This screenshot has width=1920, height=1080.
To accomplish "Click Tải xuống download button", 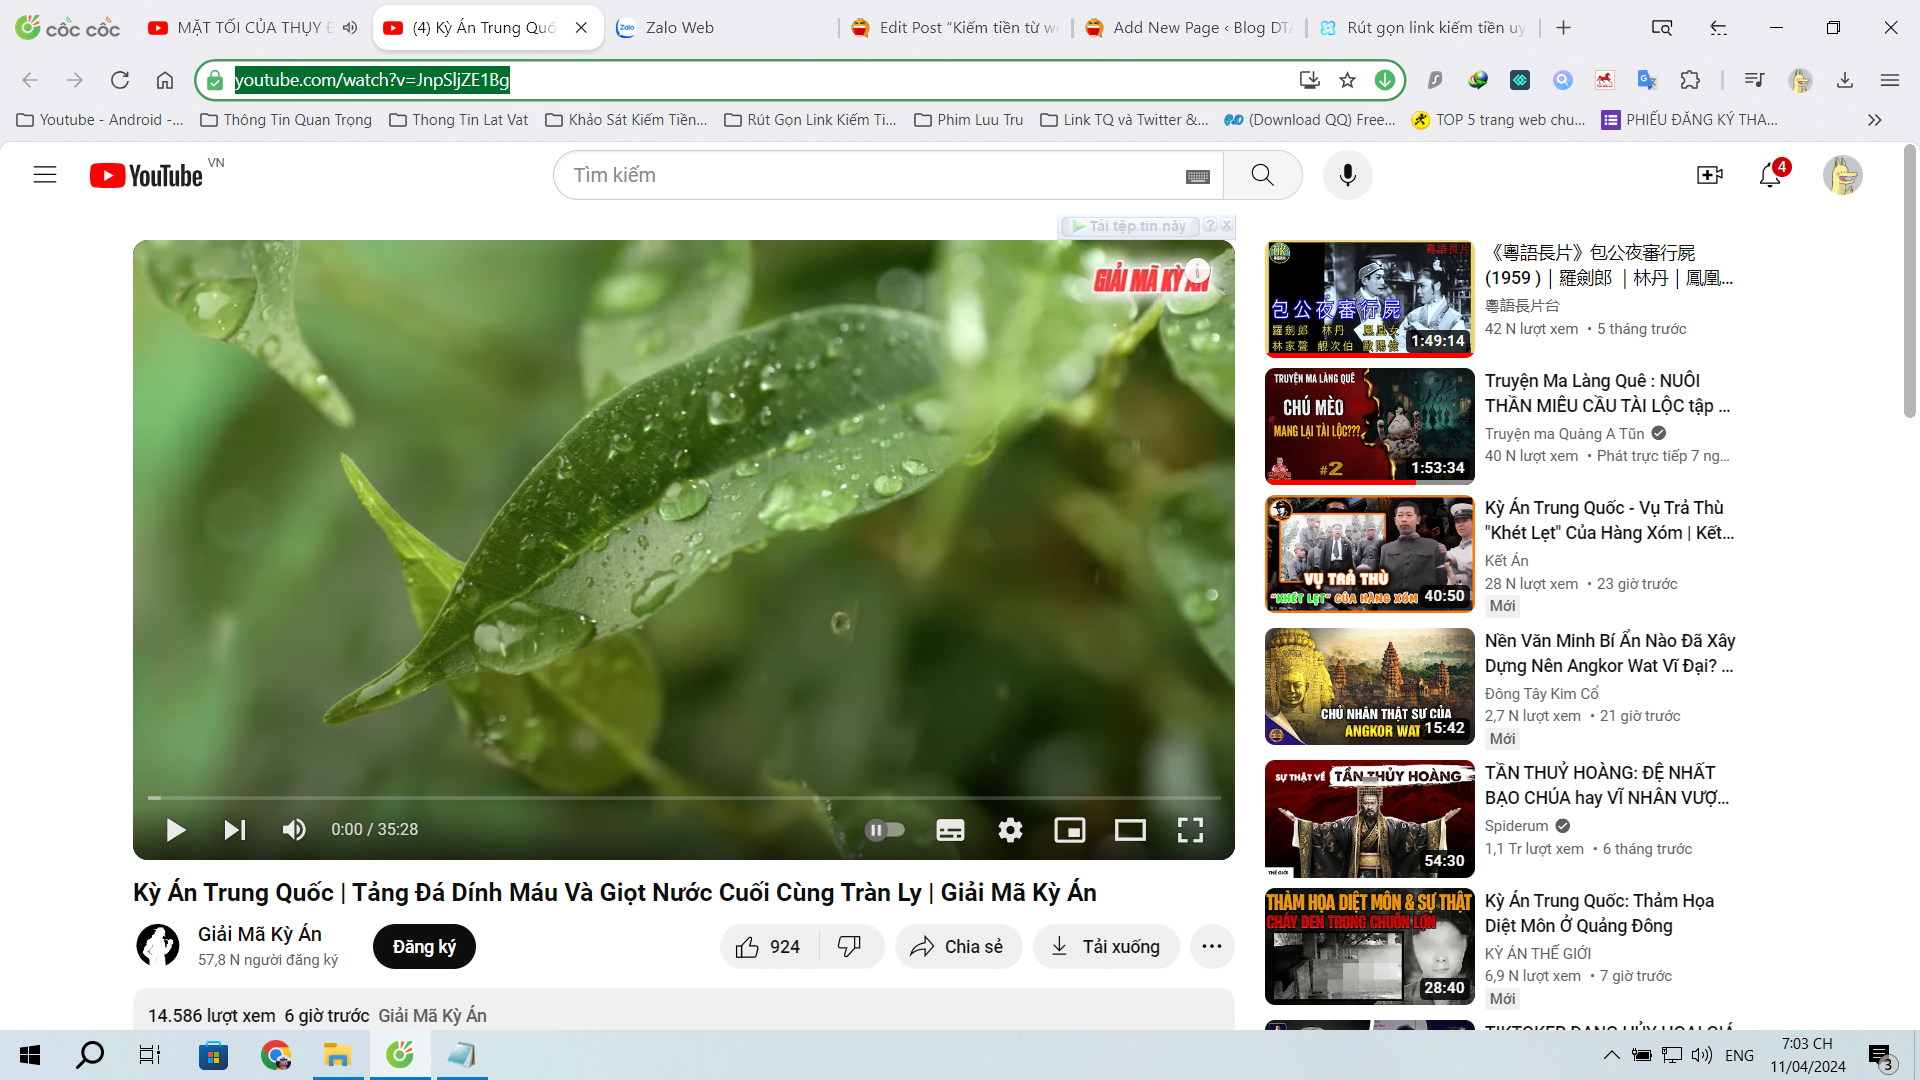I will 1106,947.
